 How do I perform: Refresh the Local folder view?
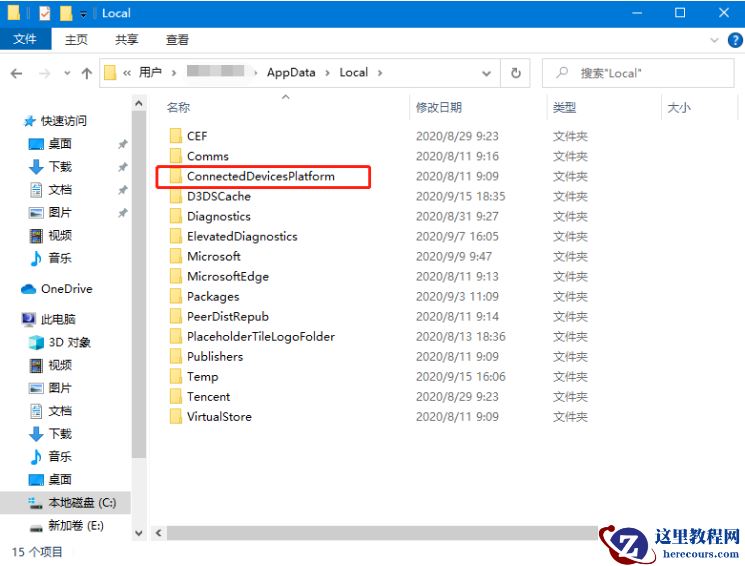[516, 73]
